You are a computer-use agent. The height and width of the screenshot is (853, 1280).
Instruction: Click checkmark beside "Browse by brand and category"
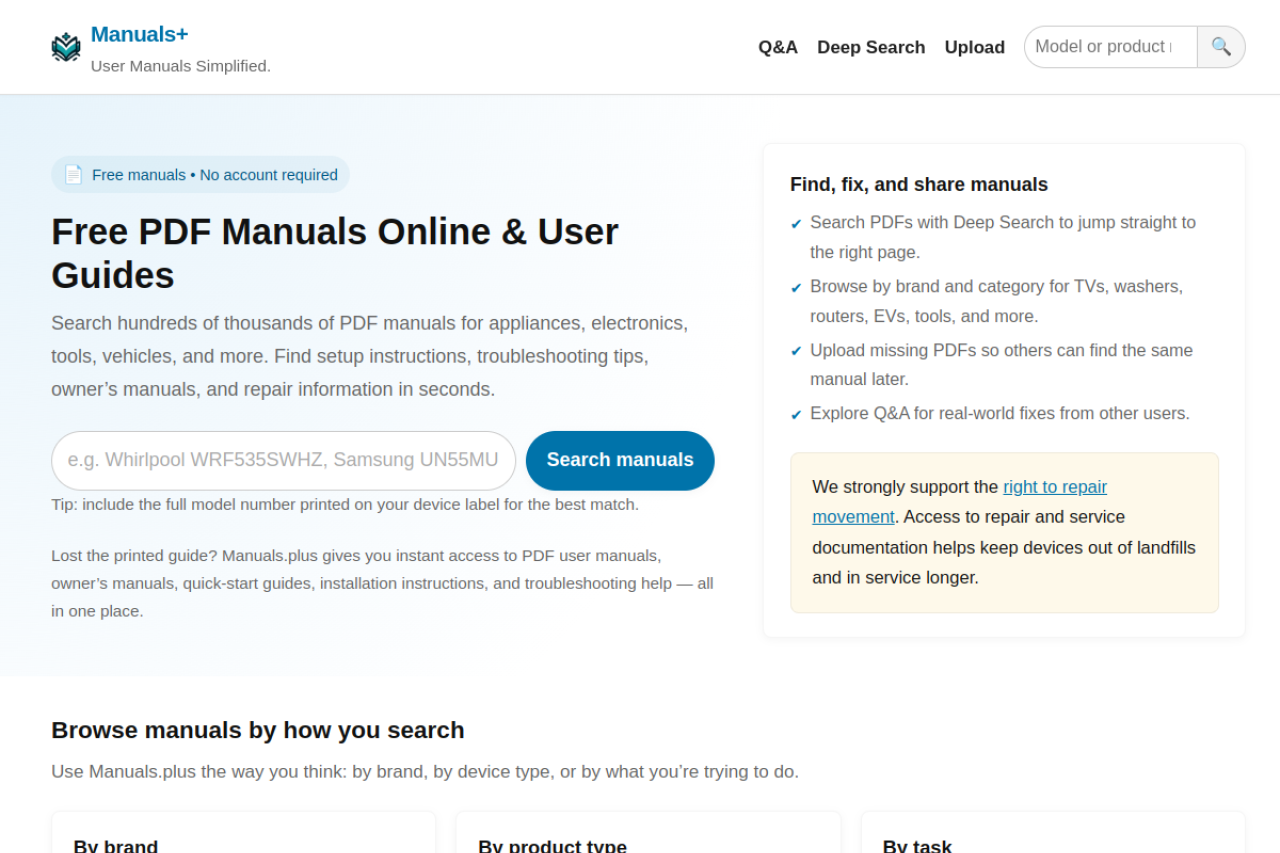coord(796,288)
